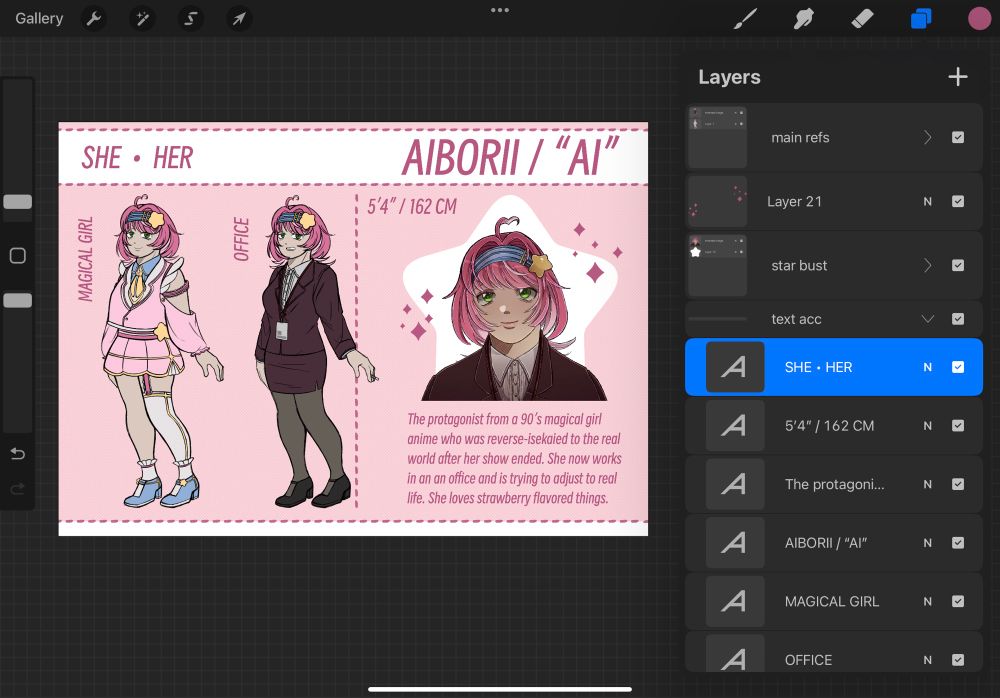This screenshot has width=1000, height=698.
Task: Select The protagoni... layer name
Action: tap(834, 484)
